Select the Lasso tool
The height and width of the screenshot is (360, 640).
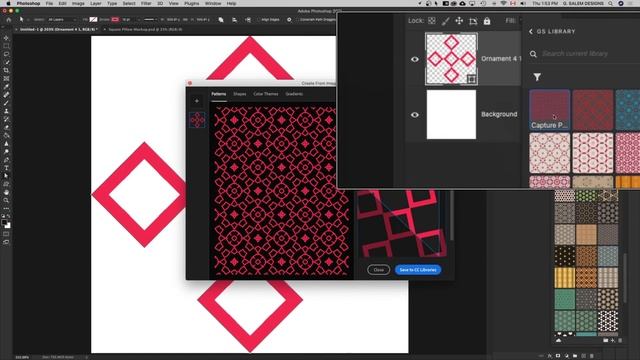coord(6,54)
